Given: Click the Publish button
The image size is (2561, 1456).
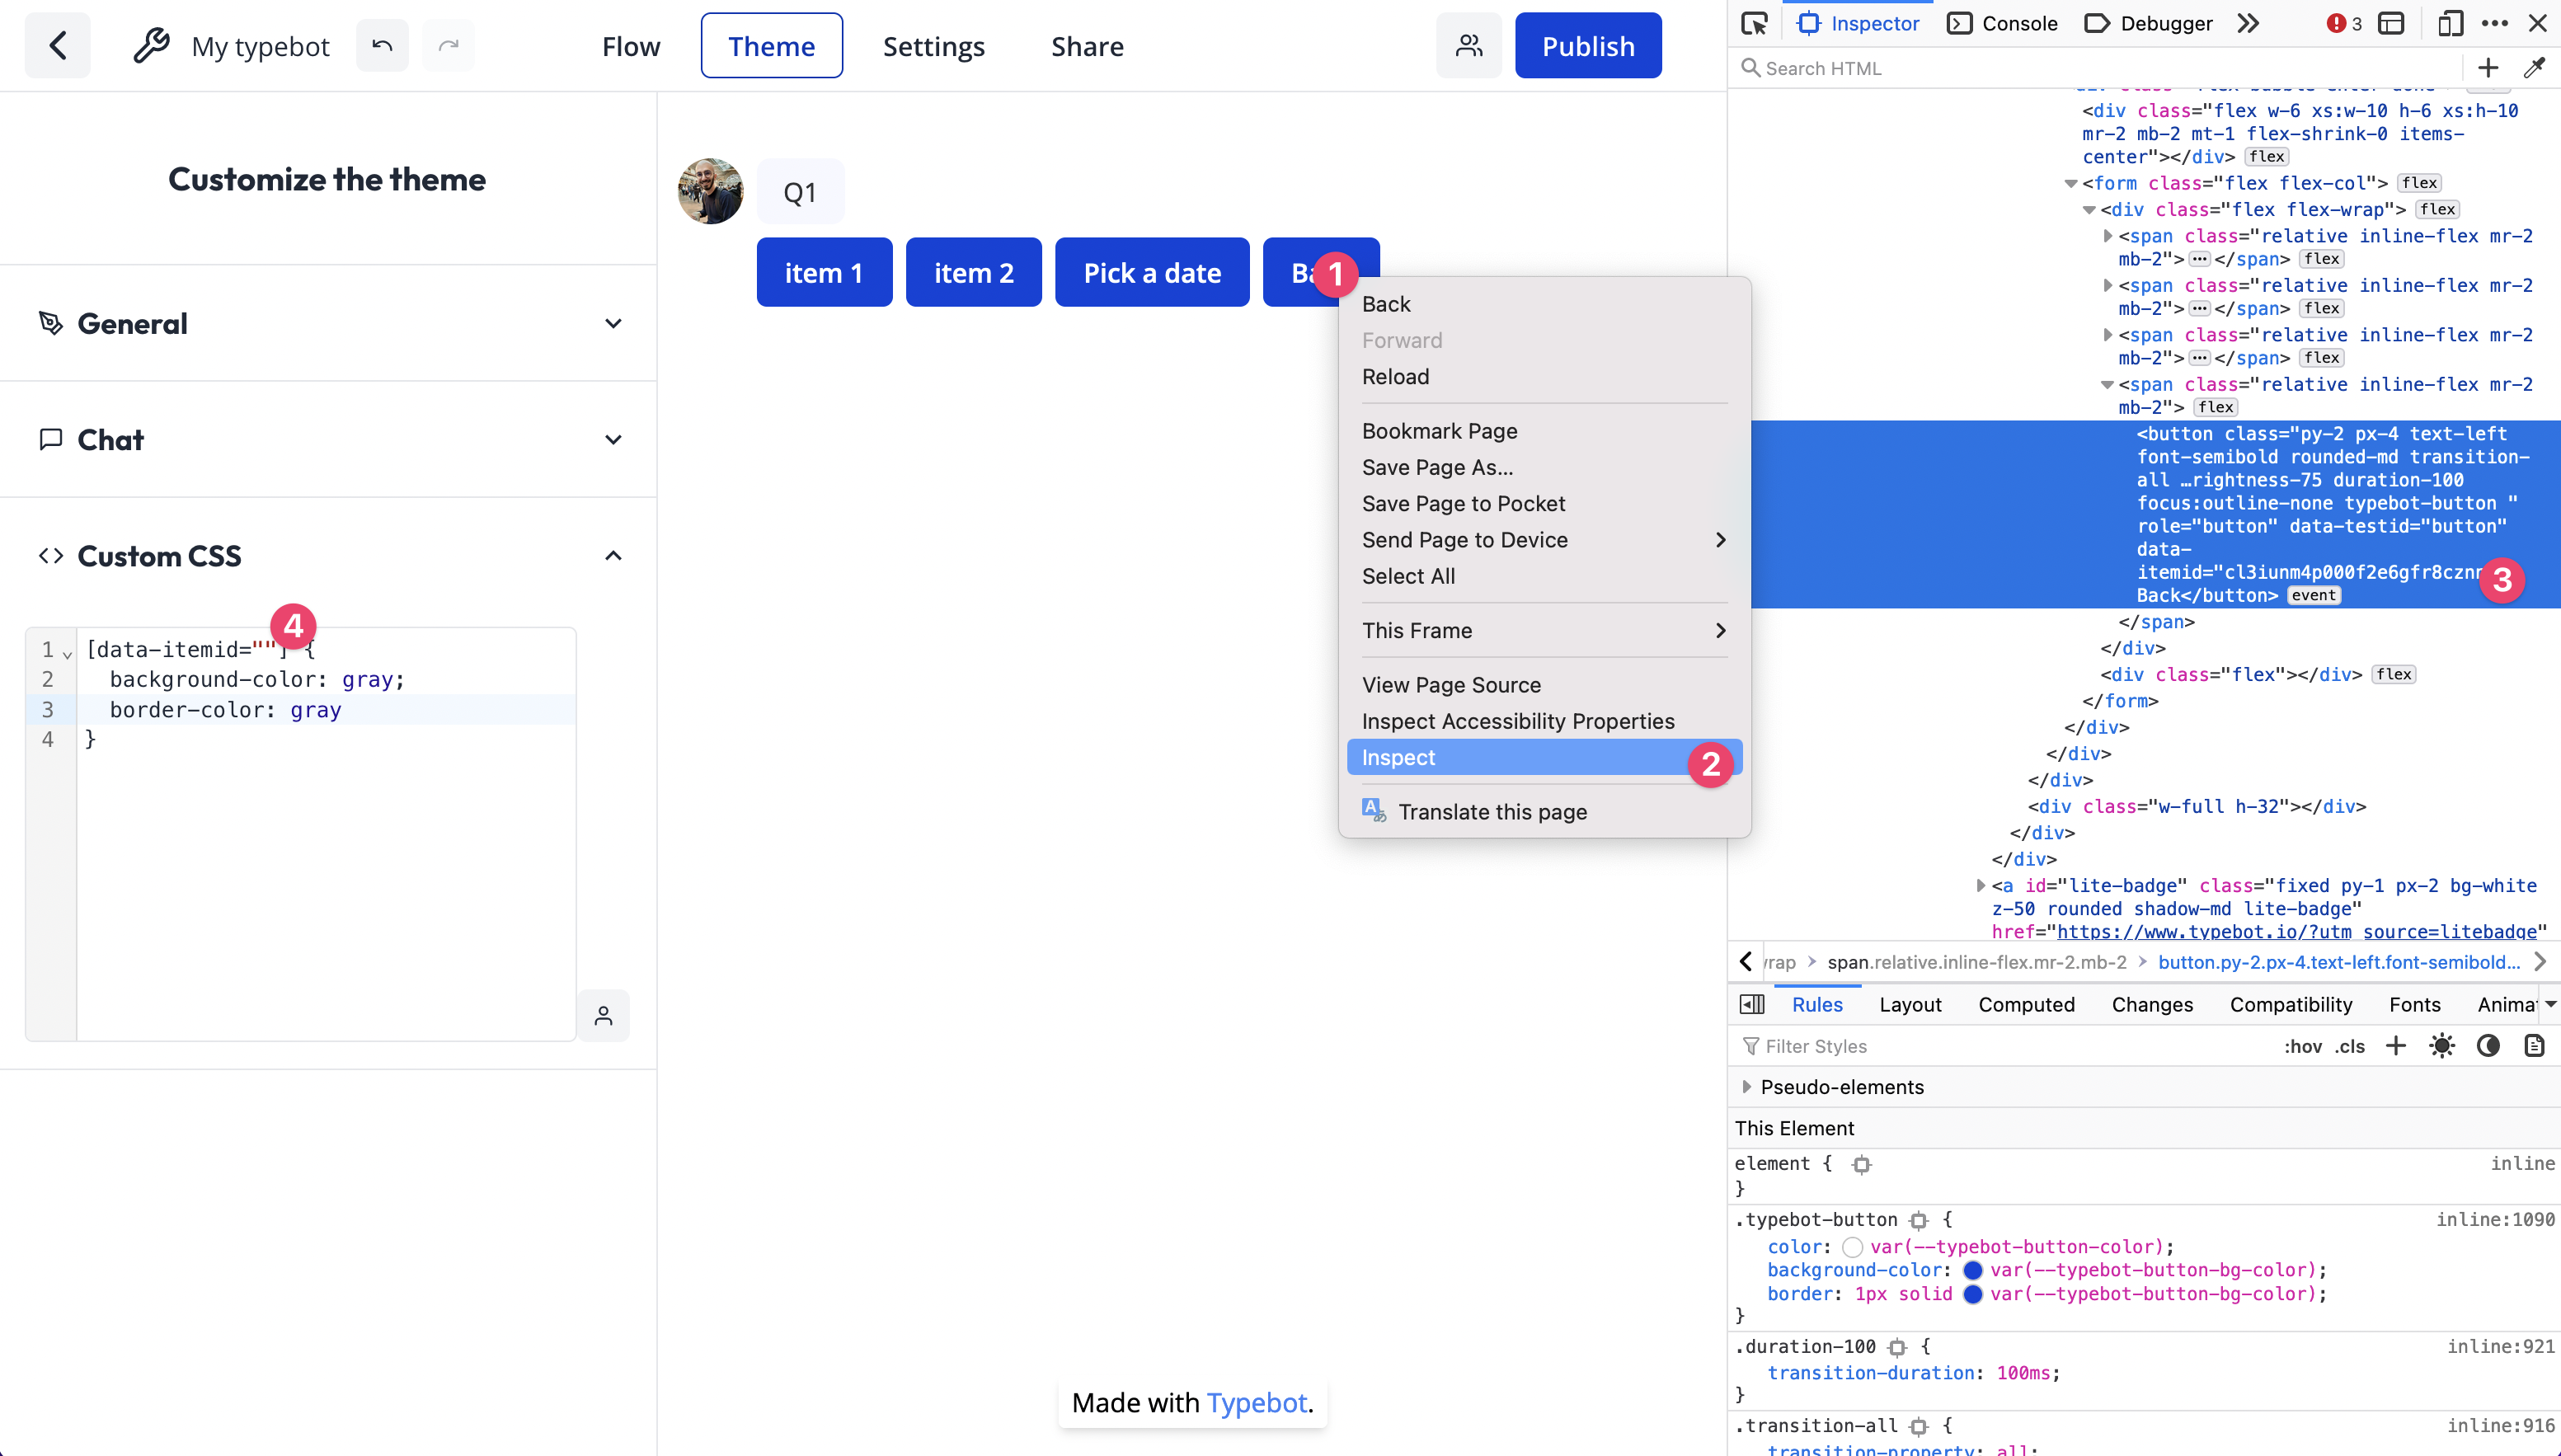Looking at the screenshot, I should point(1588,46).
